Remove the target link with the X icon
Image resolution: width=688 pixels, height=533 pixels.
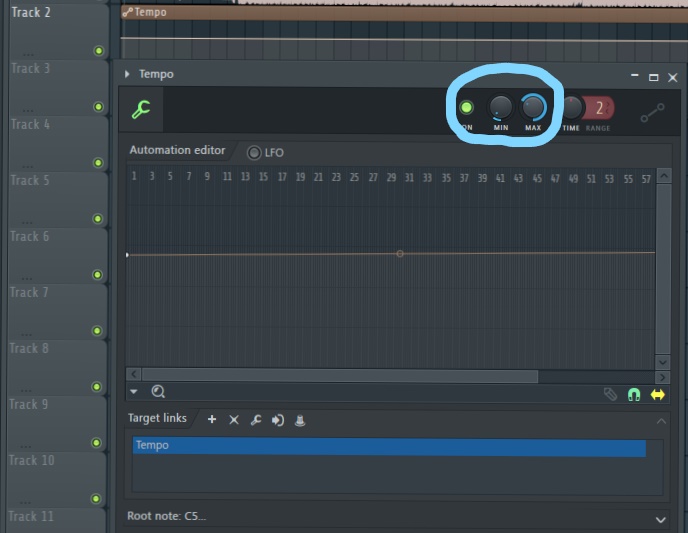click(234, 420)
